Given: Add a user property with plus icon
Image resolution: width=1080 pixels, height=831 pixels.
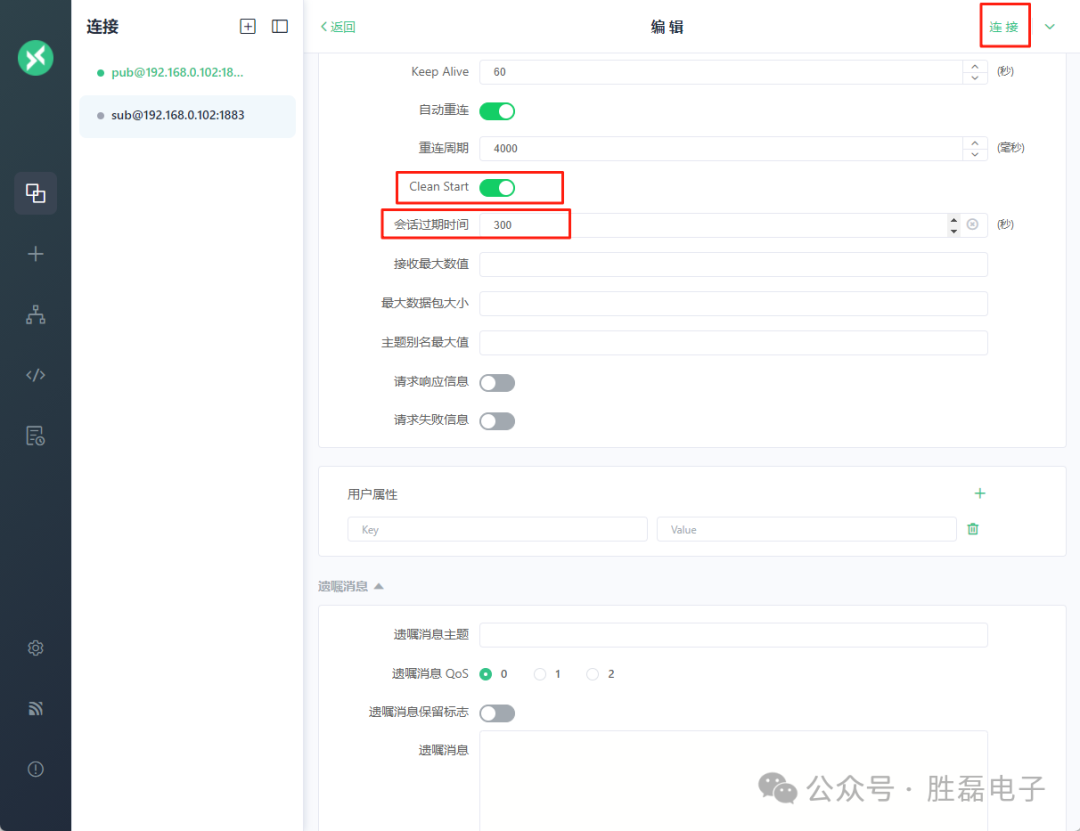Looking at the screenshot, I should click(979, 493).
